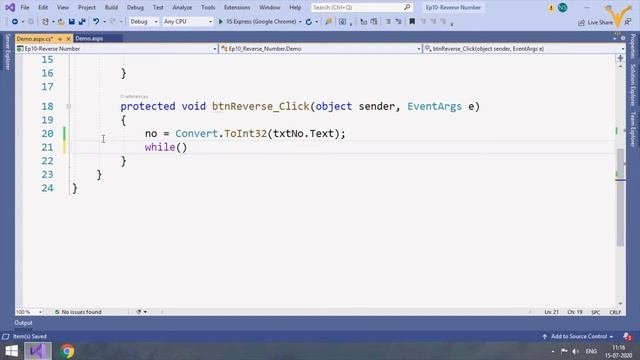640x360 pixels.
Task: Click the Refresh browser icon
Action: [309, 22]
